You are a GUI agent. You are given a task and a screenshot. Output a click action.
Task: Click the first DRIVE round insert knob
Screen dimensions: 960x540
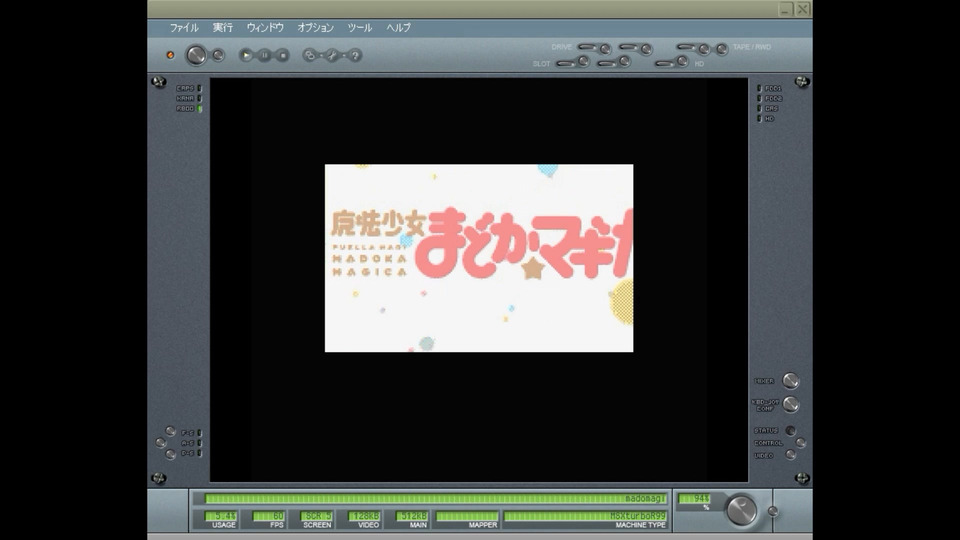coord(605,49)
